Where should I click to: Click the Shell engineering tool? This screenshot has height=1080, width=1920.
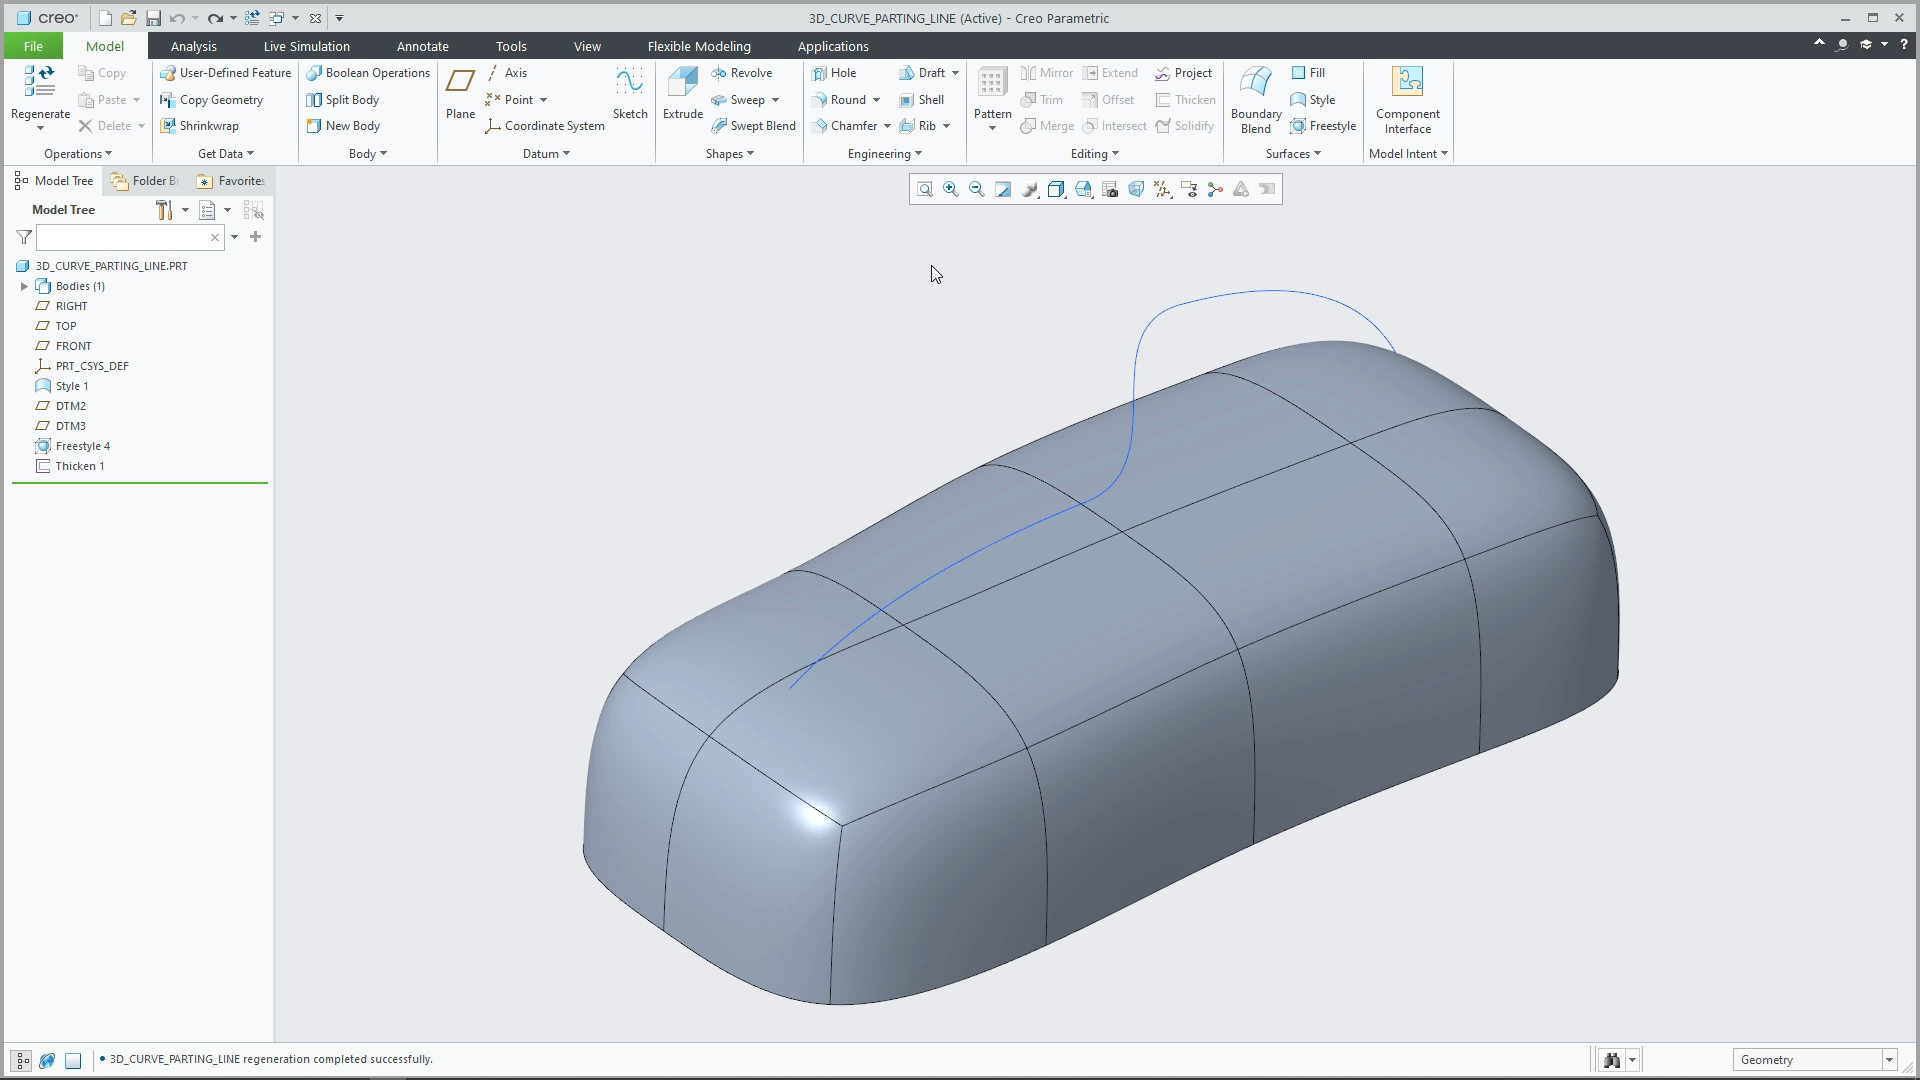921,100
